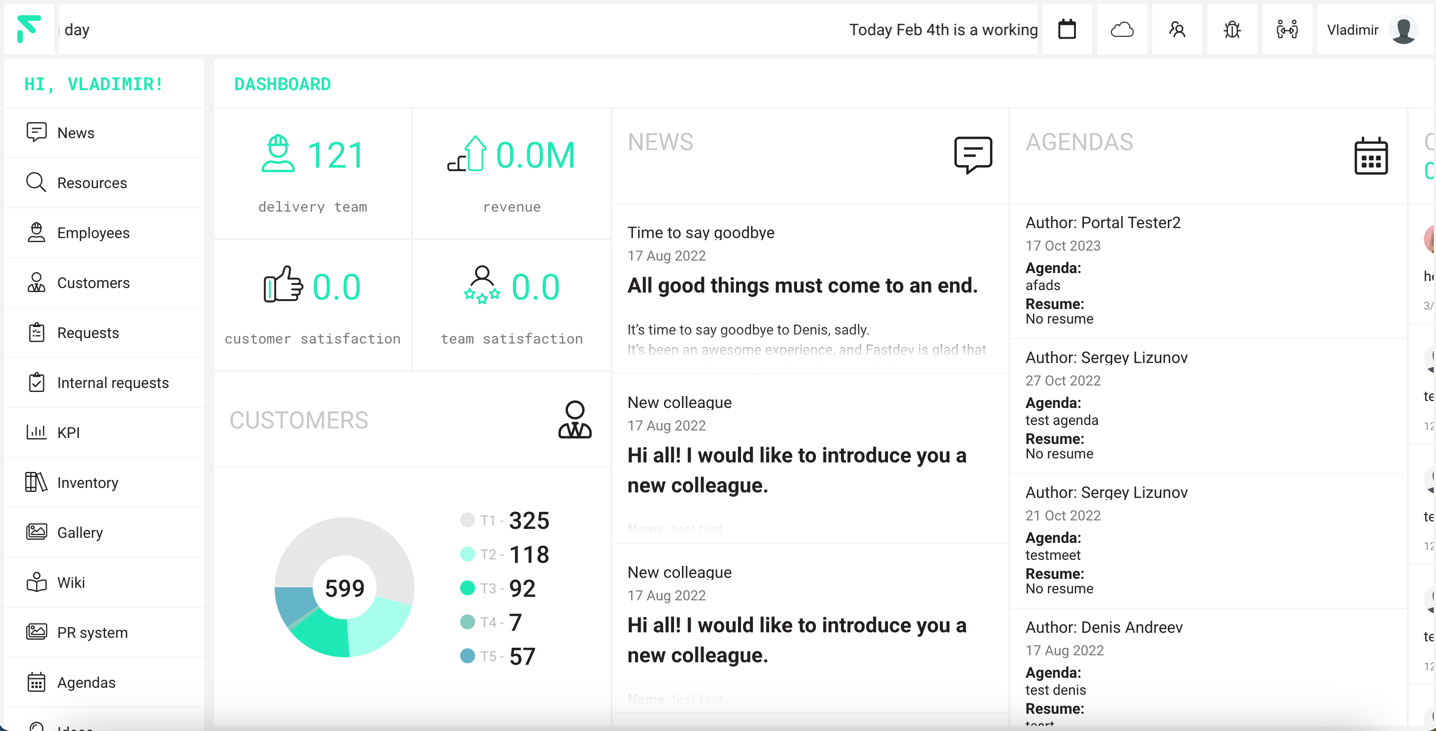Open the cloud icon in header
Viewport: 1436px width, 731px height.
tap(1122, 30)
